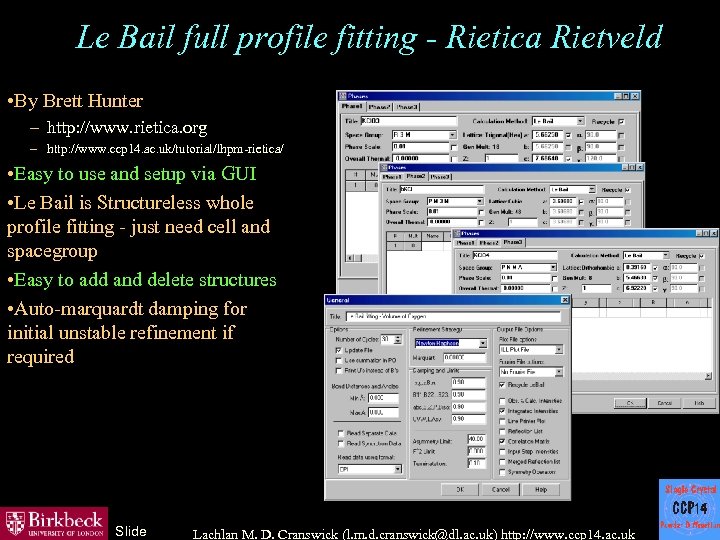
Task: Open the P N M A Space Group dropdown
Action: click(x=553, y=267)
